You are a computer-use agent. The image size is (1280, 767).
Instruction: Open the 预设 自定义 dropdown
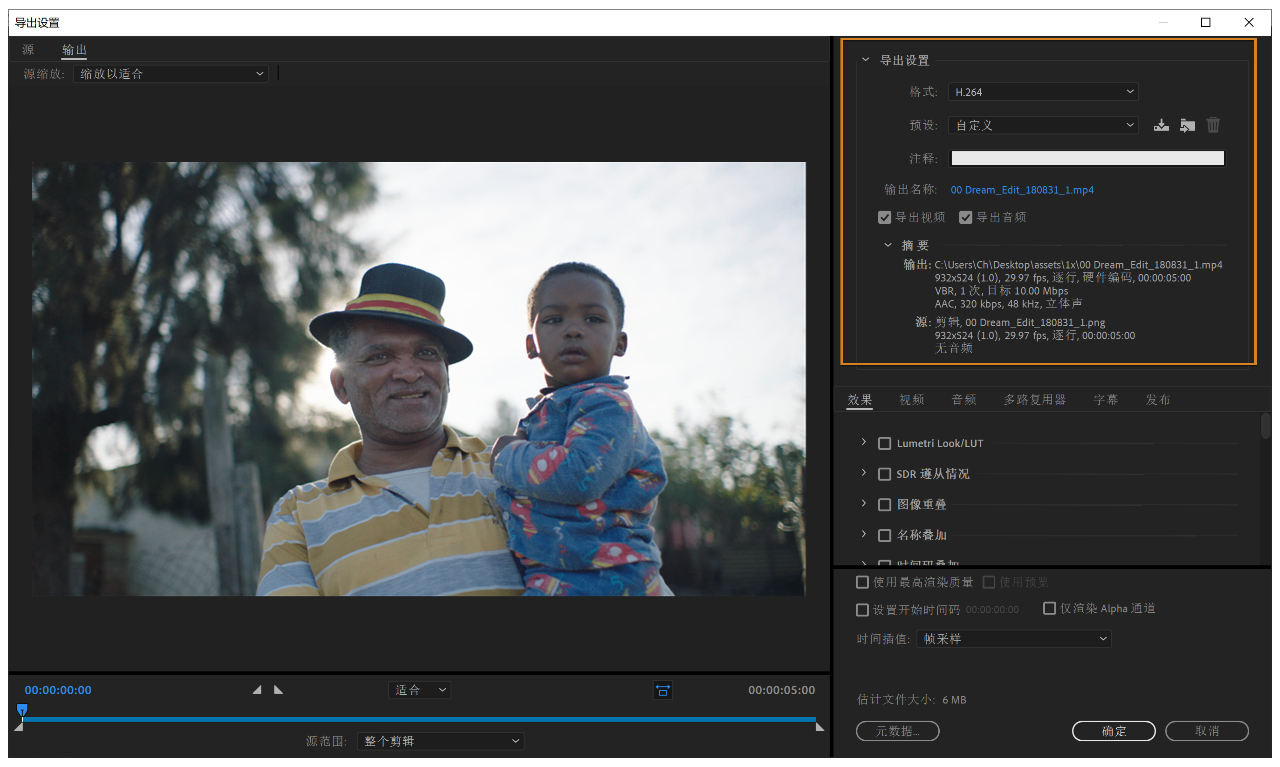(x=1043, y=125)
